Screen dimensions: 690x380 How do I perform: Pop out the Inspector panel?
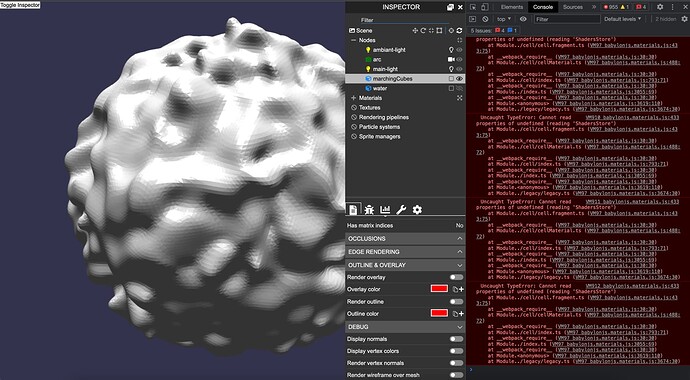[450, 7]
